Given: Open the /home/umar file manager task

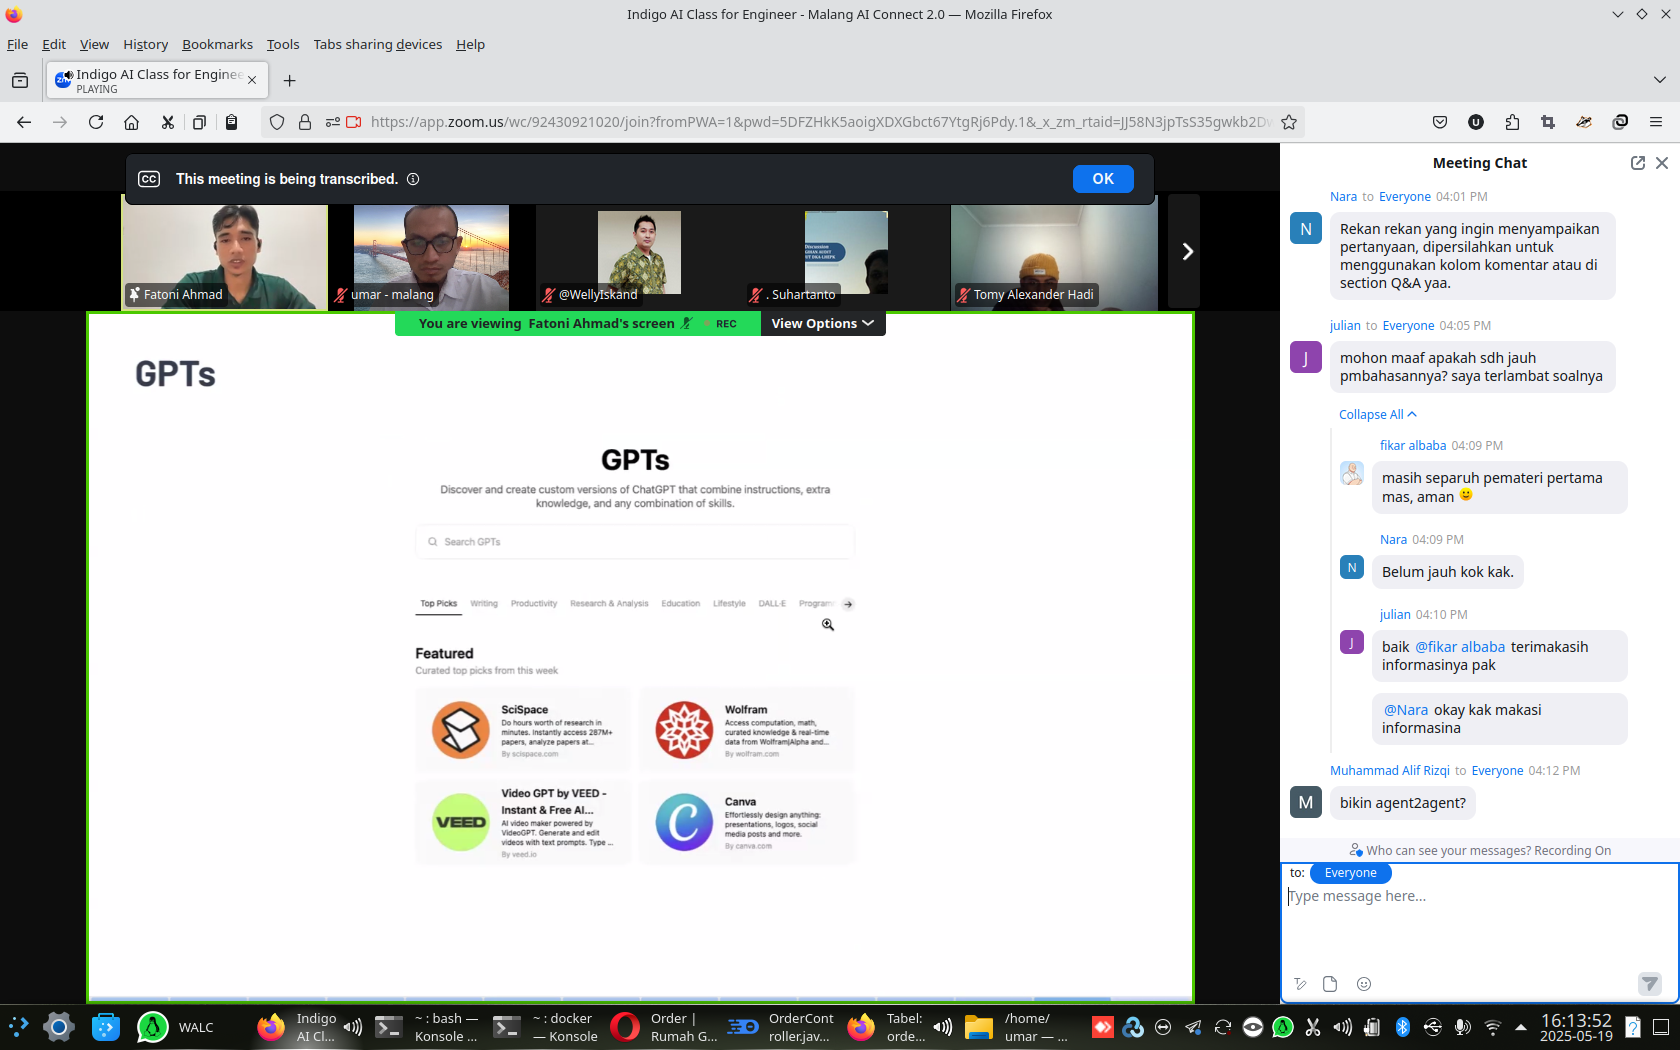Looking at the screenshot, I should tap(1018, 1027).
